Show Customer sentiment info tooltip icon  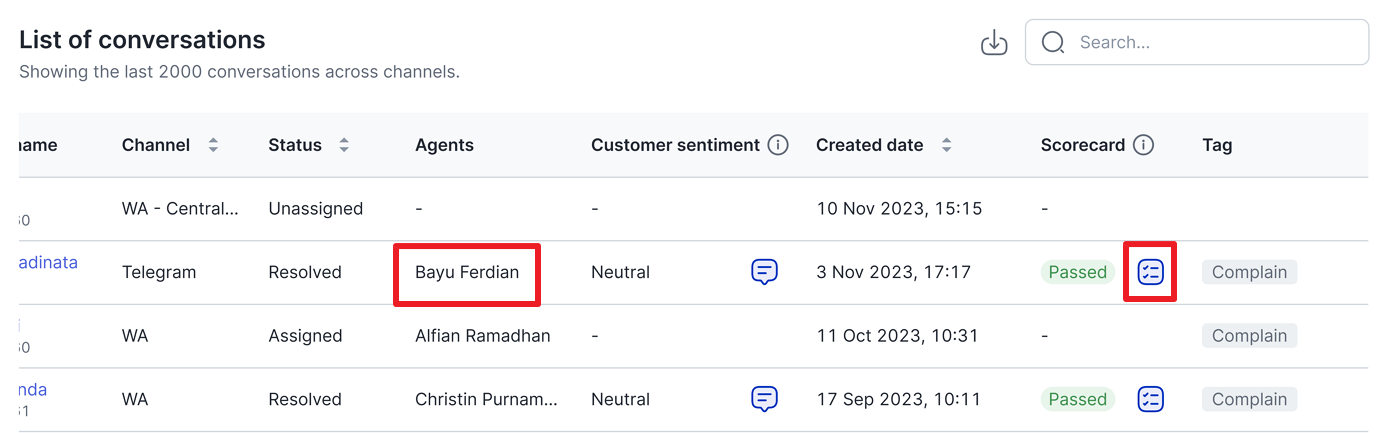[778, 145]
